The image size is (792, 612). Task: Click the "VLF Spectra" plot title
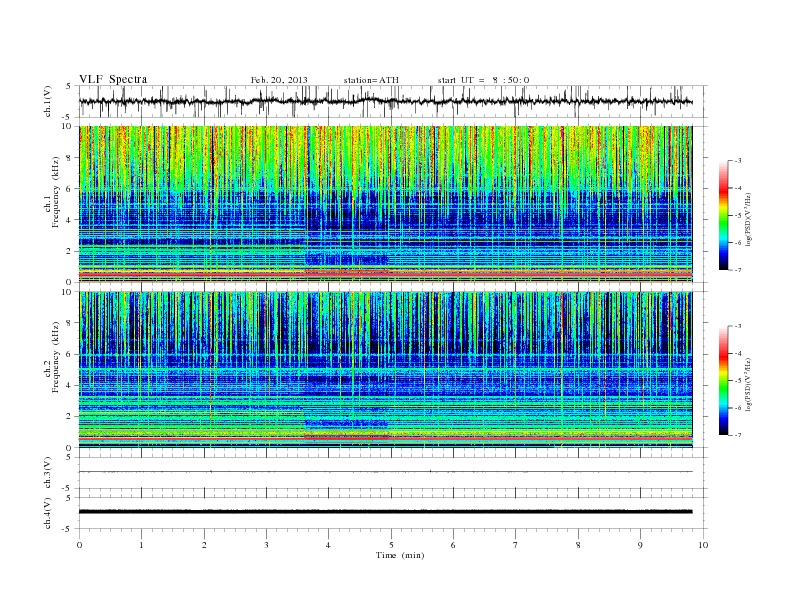[113, 79]
